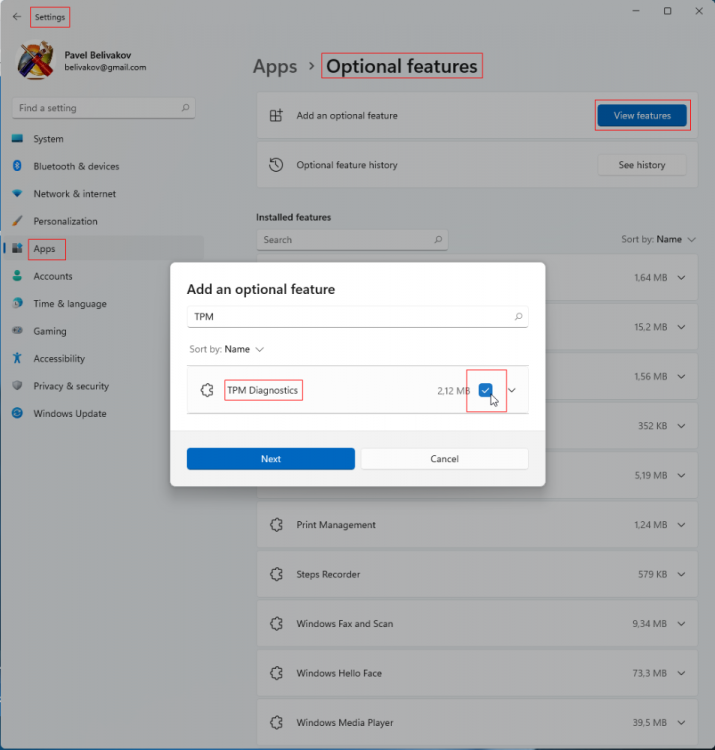Expand the 1,56 MB feature row
The height and width of the screenshot is (750, 715).
682,376
